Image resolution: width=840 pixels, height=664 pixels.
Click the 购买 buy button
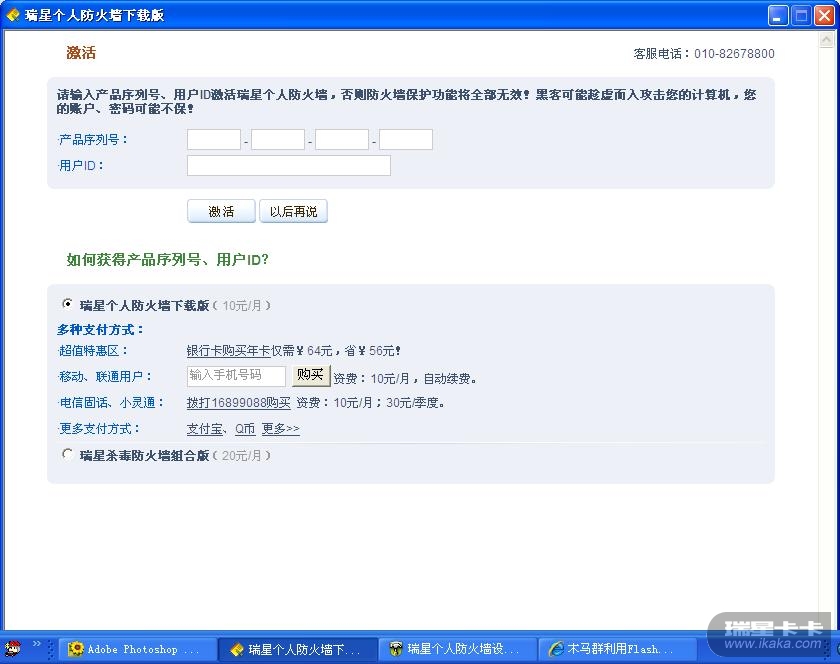click(x=311, y=375)
